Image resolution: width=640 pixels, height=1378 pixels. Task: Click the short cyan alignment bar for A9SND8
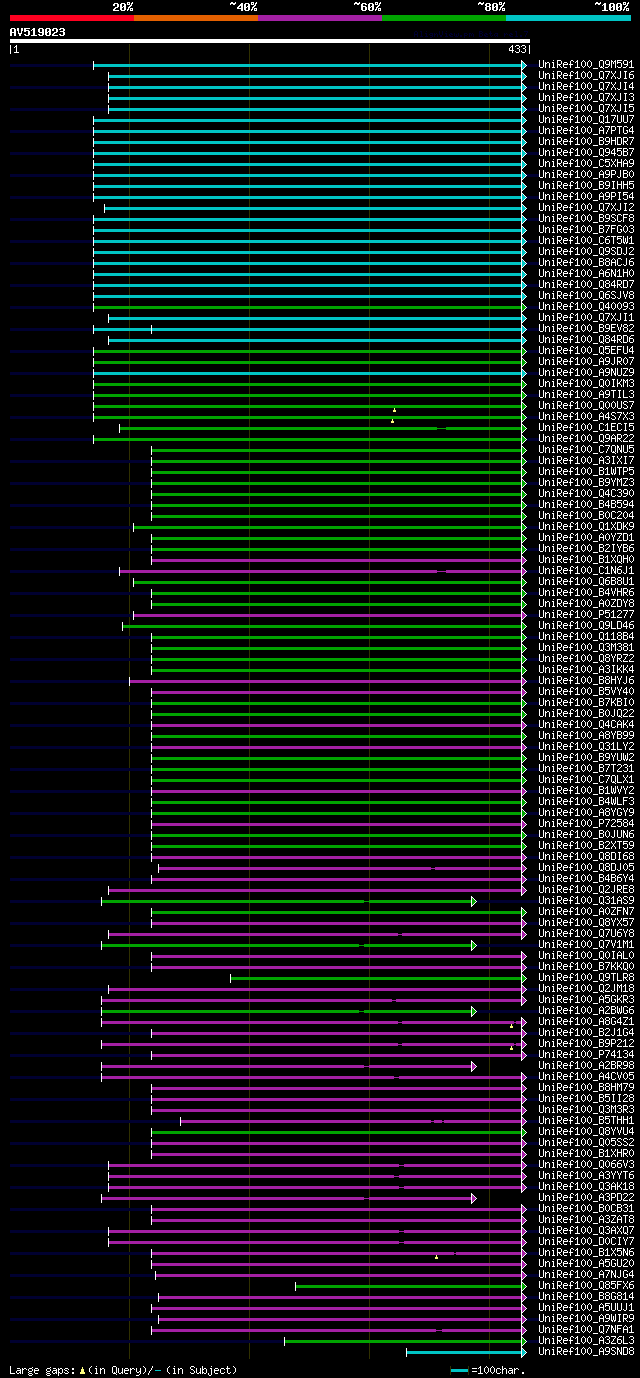[x=464, y=1352]
